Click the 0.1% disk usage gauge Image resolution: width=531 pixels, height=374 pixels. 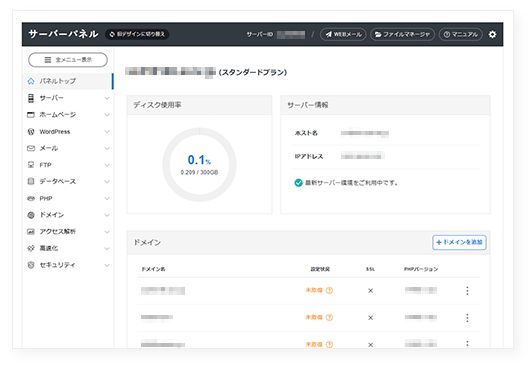[x=199, y=165]
